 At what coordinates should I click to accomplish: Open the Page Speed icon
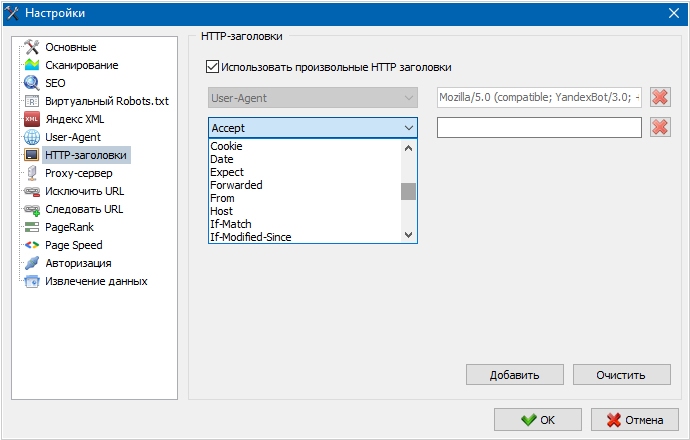point(32,245)
